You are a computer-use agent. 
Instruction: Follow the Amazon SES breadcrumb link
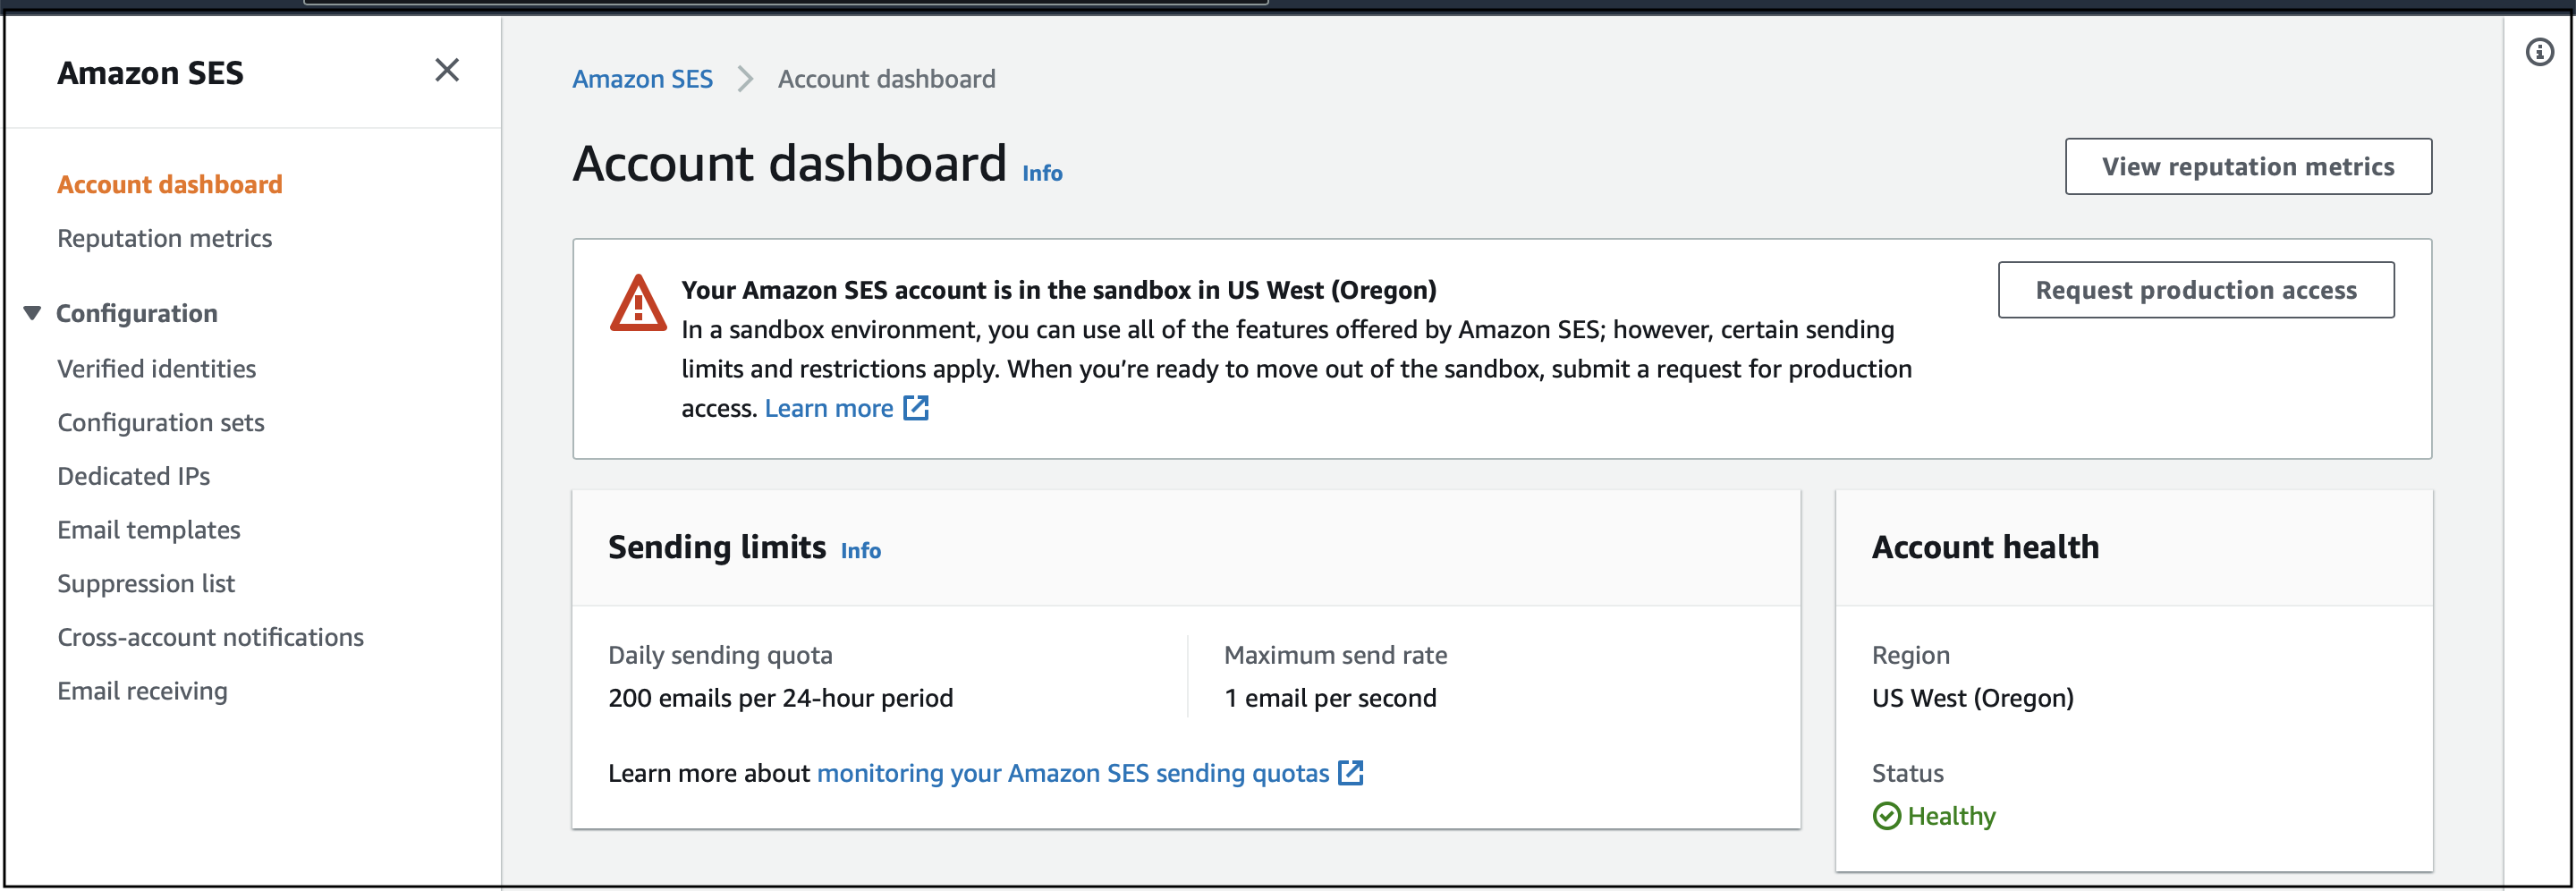tap(642, 79)
